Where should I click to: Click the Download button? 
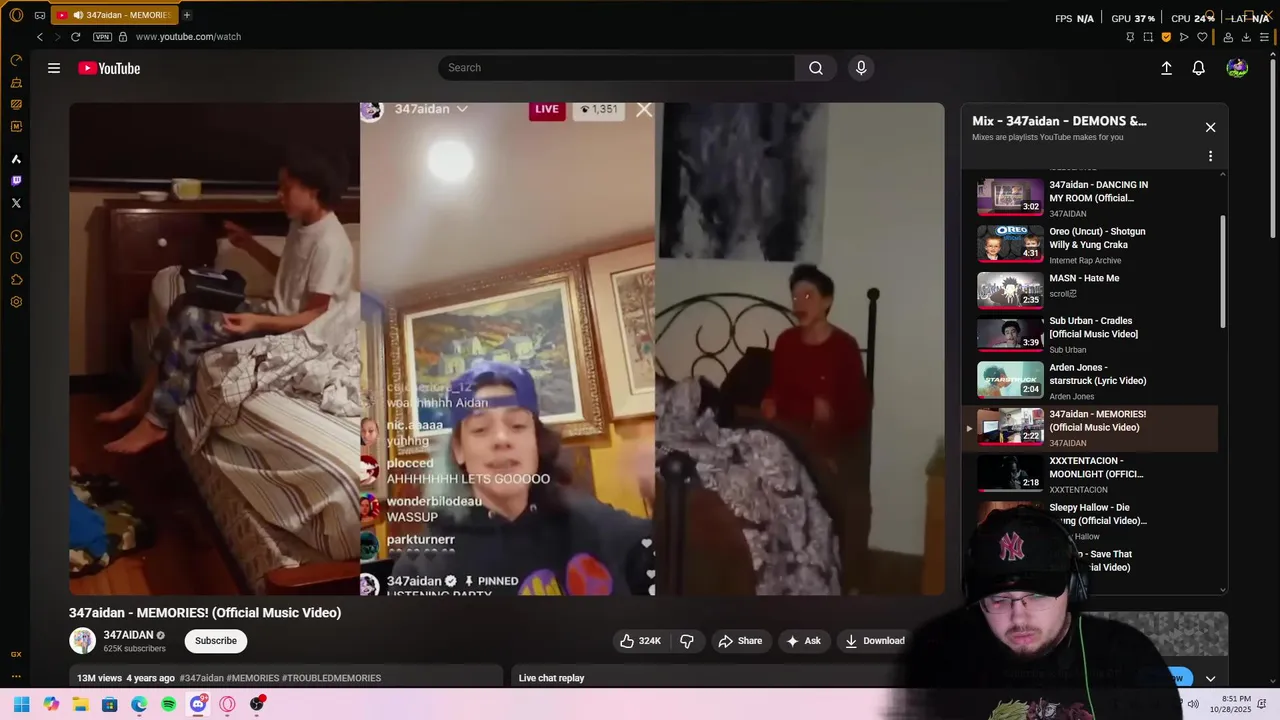[x=875, y=641]
